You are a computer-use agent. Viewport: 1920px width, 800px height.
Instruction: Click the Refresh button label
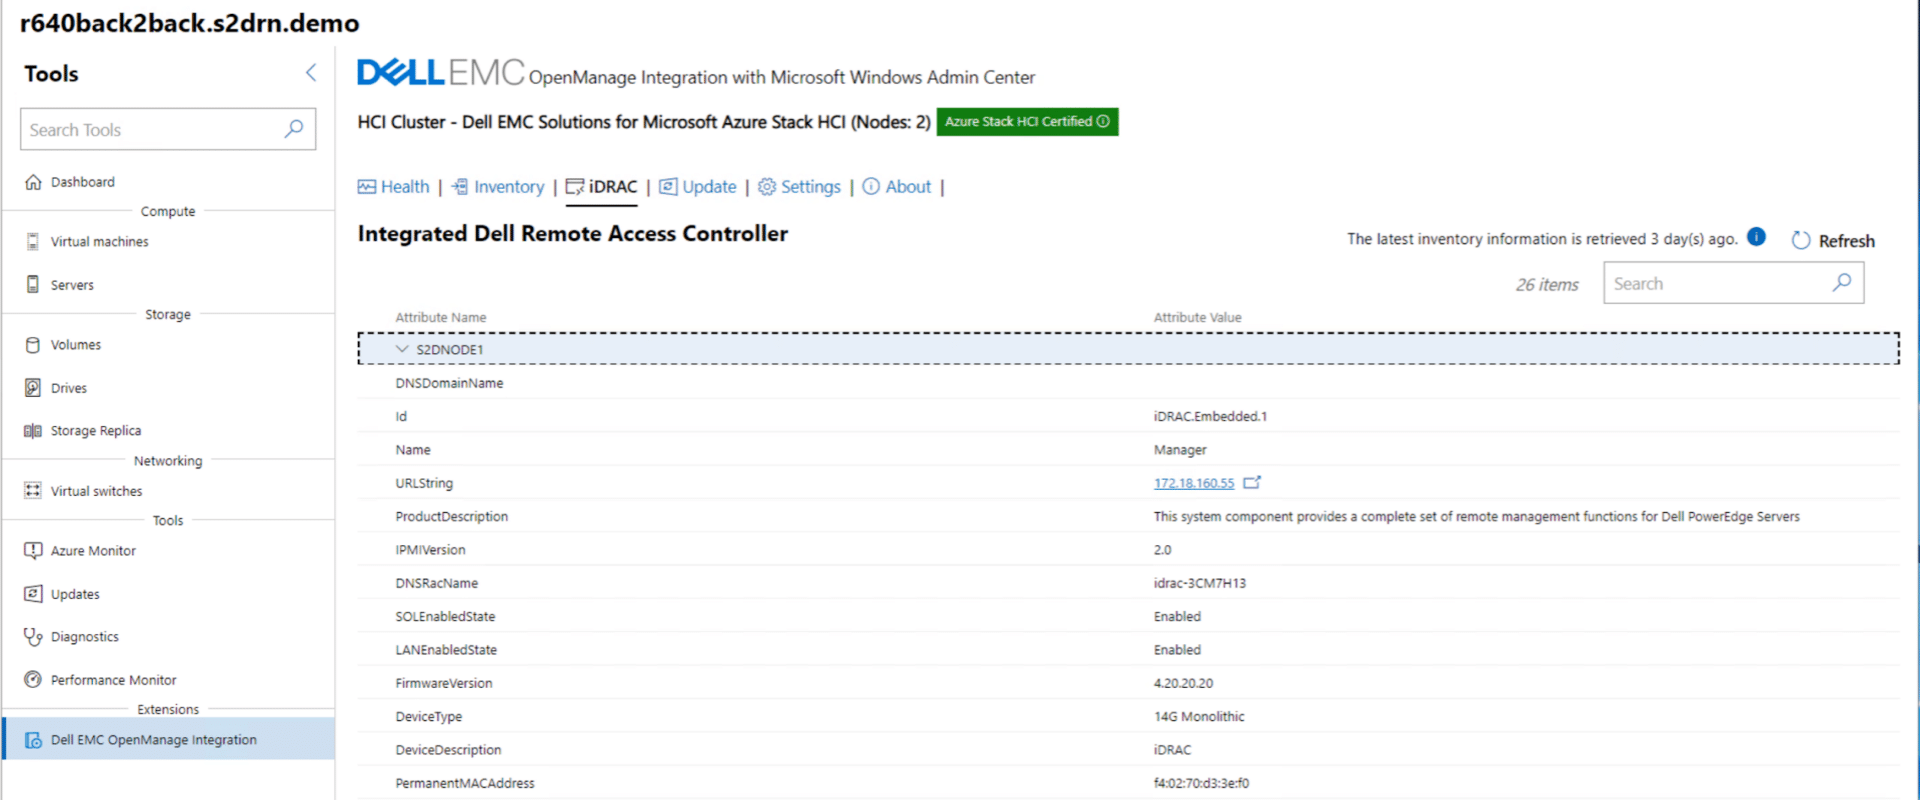[x=1846, y=241]
